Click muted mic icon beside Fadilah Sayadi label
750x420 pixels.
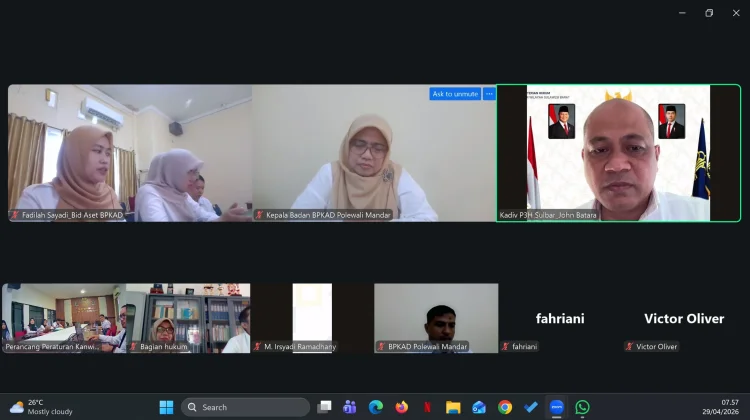(15, 215)
